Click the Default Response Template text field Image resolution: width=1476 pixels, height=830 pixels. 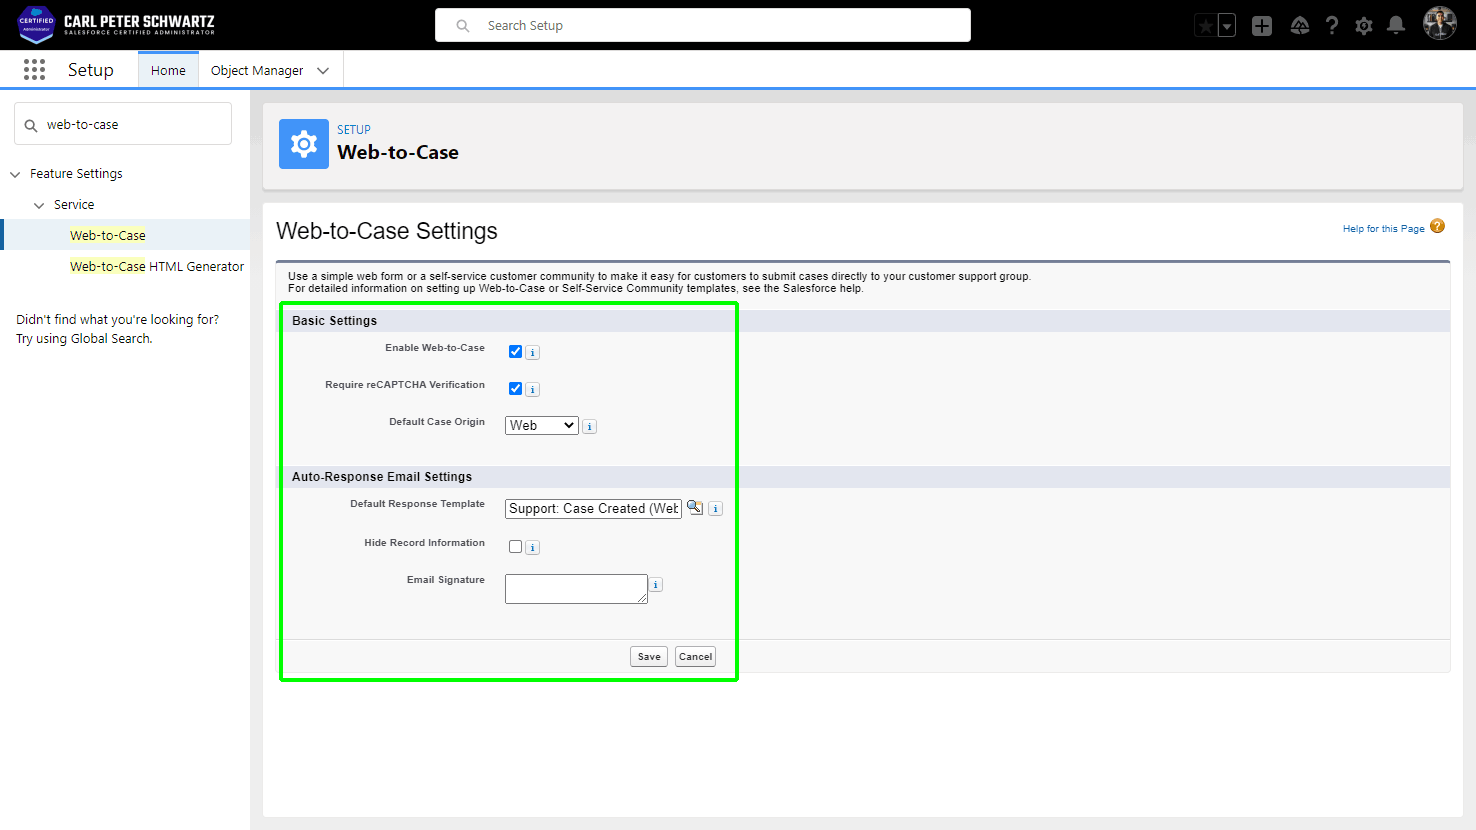[x=593, y=508]
